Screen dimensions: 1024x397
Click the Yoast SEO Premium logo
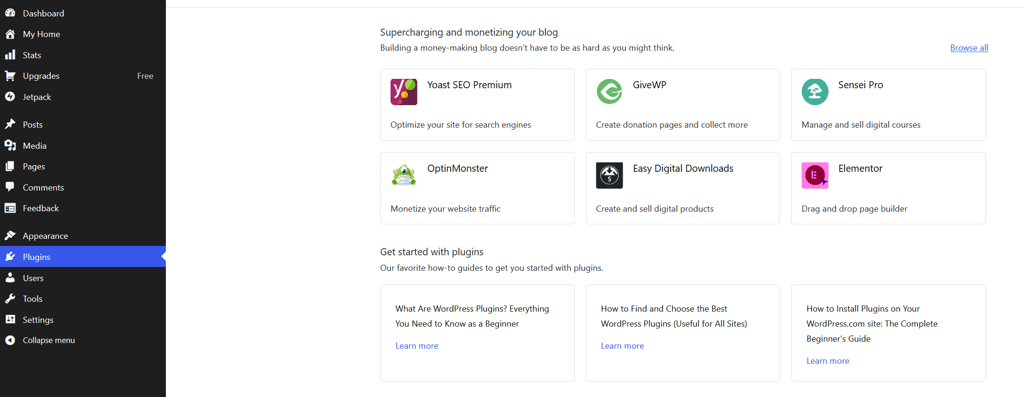[x=404, y=91]
